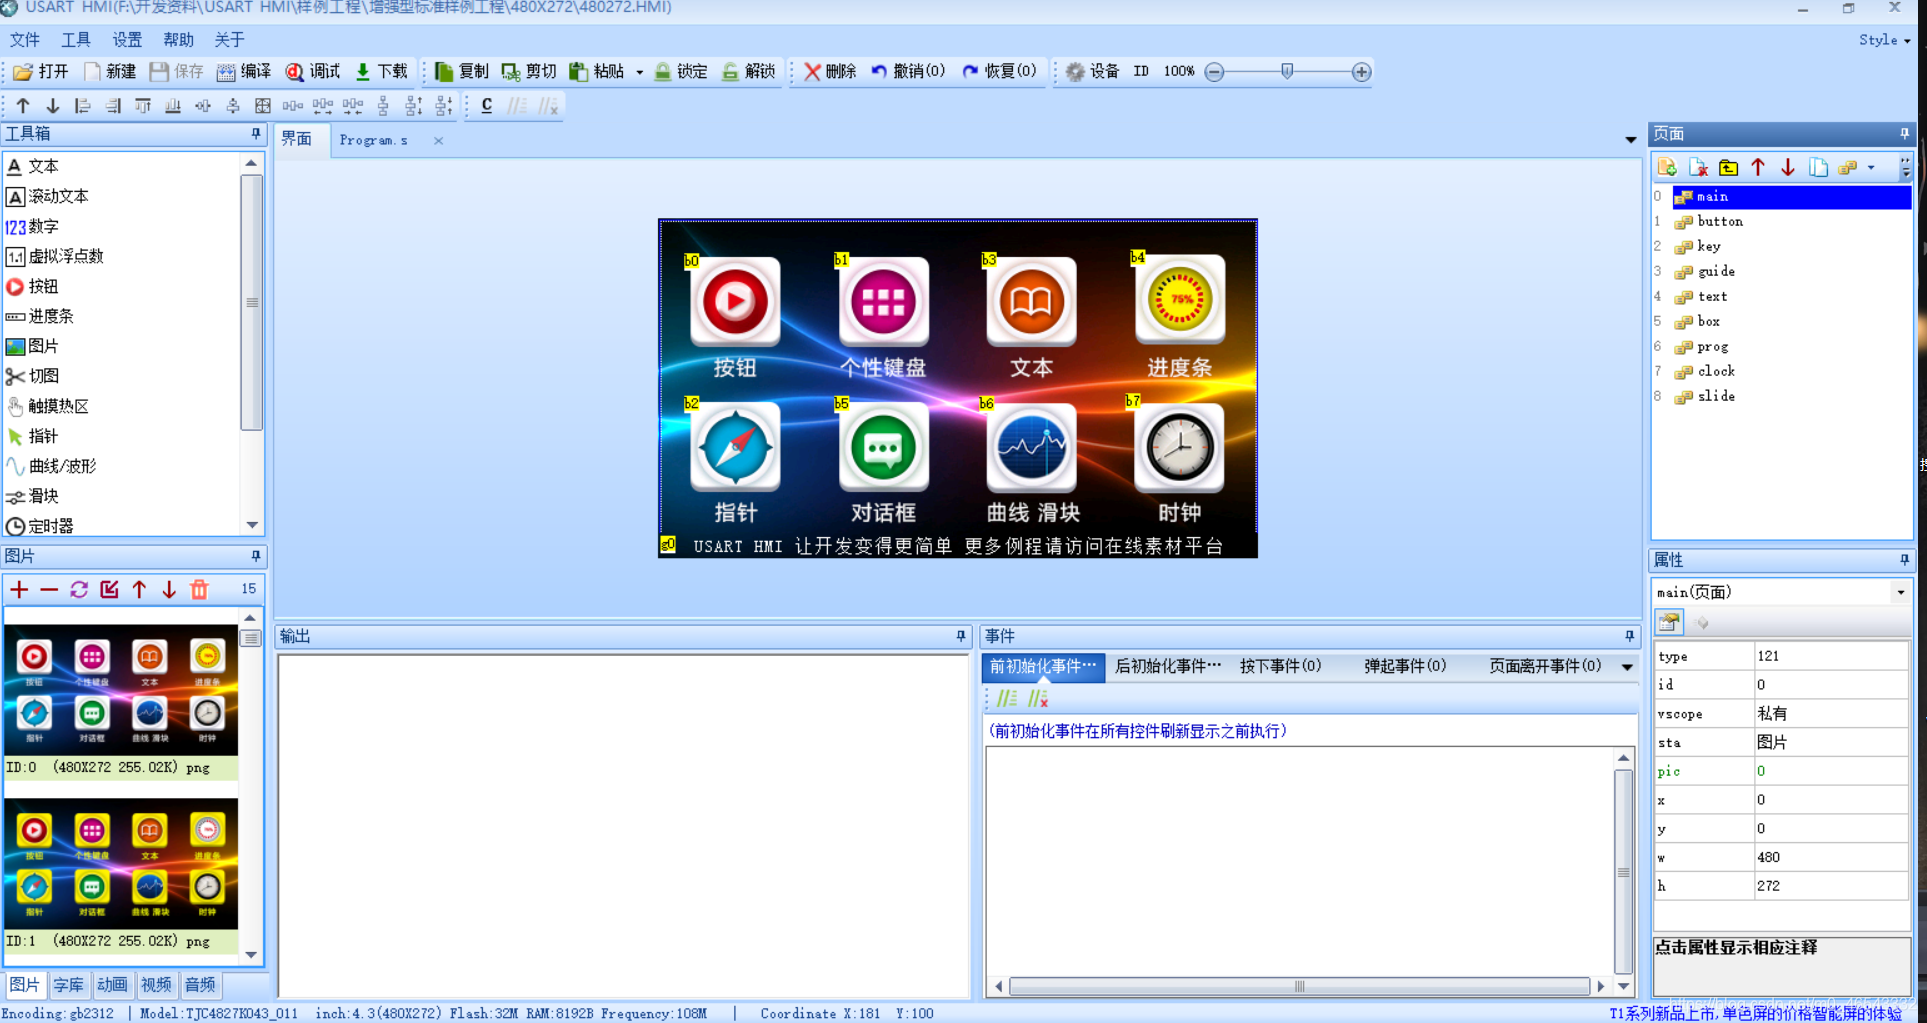This screenshot has height=1023, width=1927.
Task: Click the align bottom edges icon
Action: (173, 105)
